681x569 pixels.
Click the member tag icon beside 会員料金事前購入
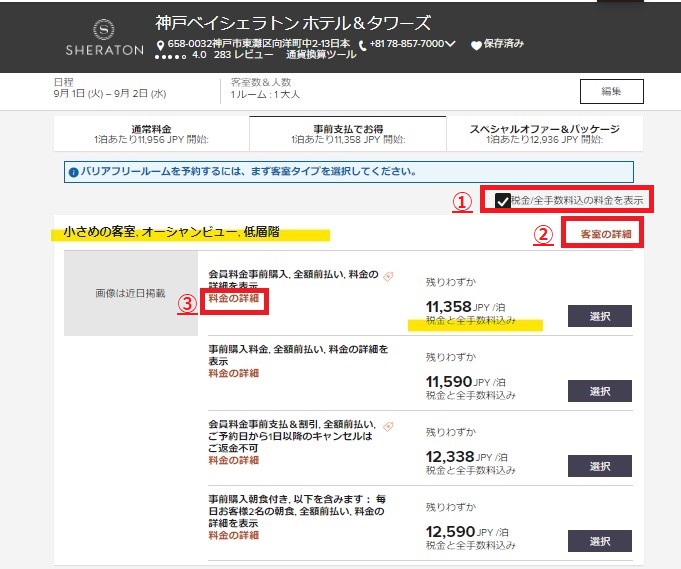tap(388, 276)
